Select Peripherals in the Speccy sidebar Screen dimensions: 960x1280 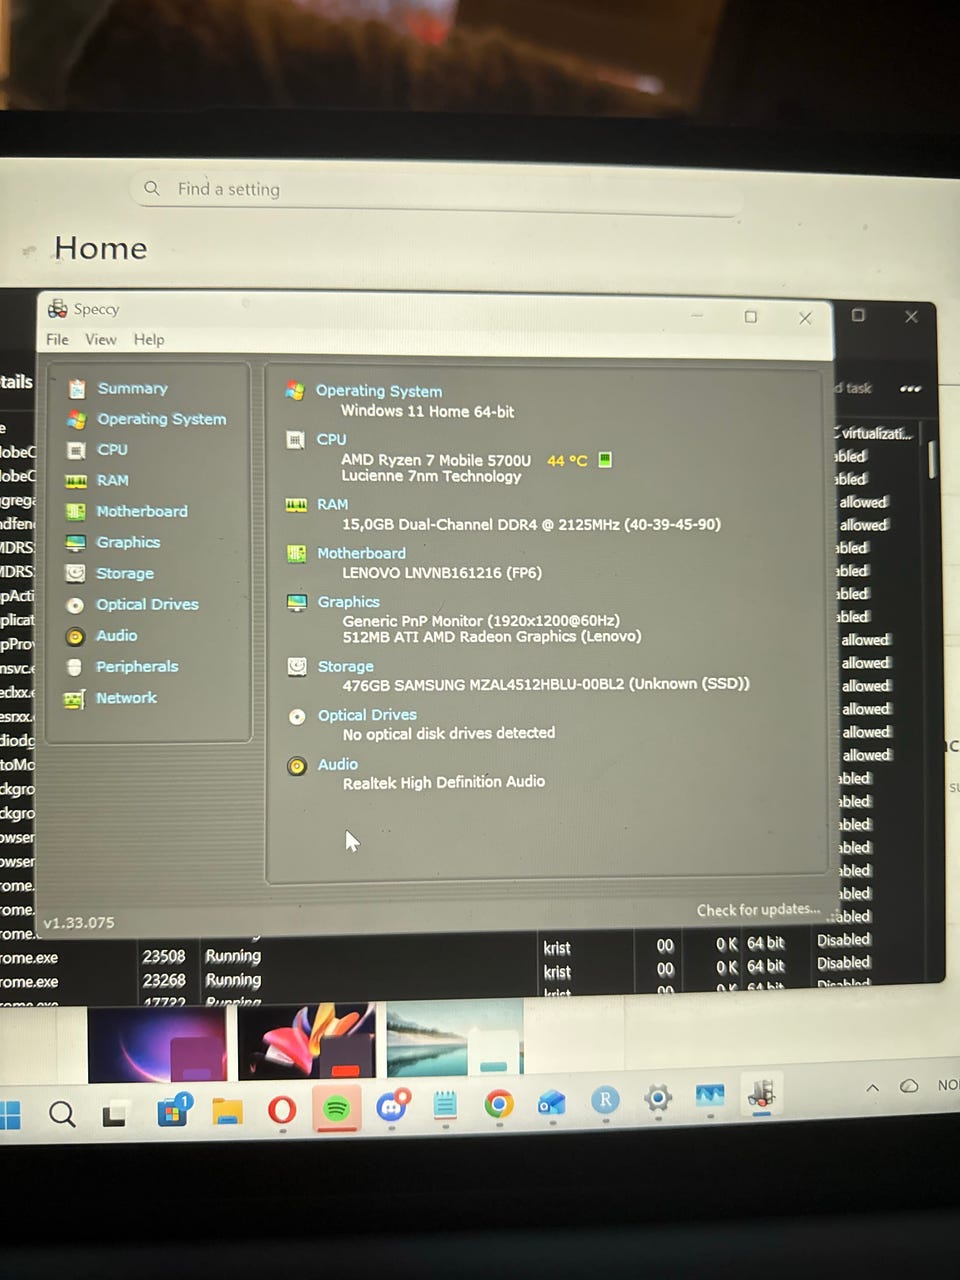137,666
